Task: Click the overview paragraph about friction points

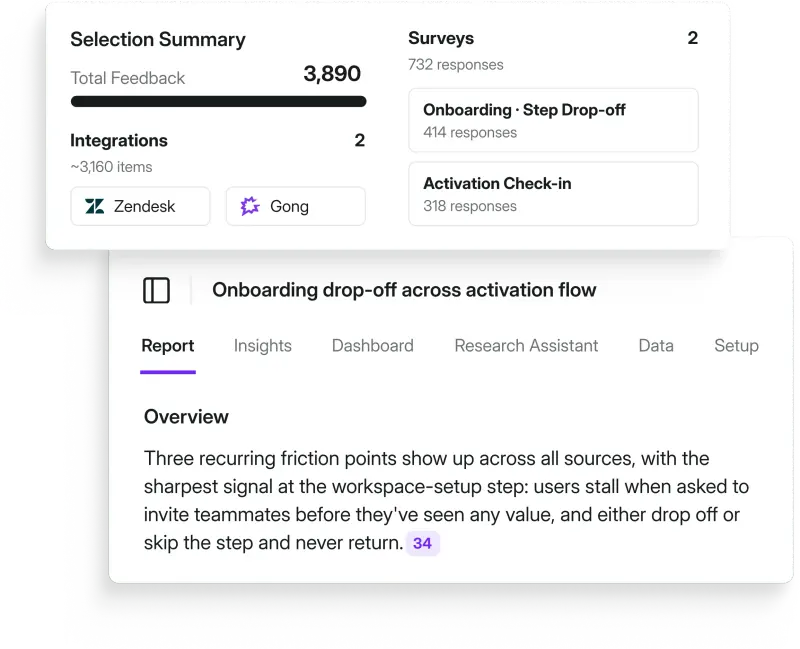Action: click(446, 501)
